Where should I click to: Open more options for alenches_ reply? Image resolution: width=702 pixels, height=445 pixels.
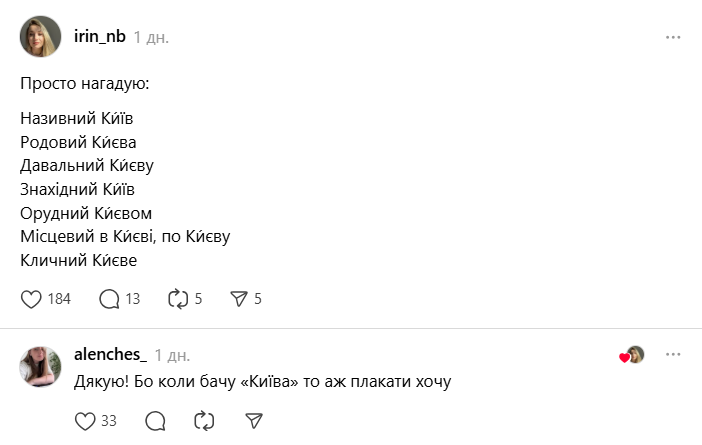(x=673, y=355)
